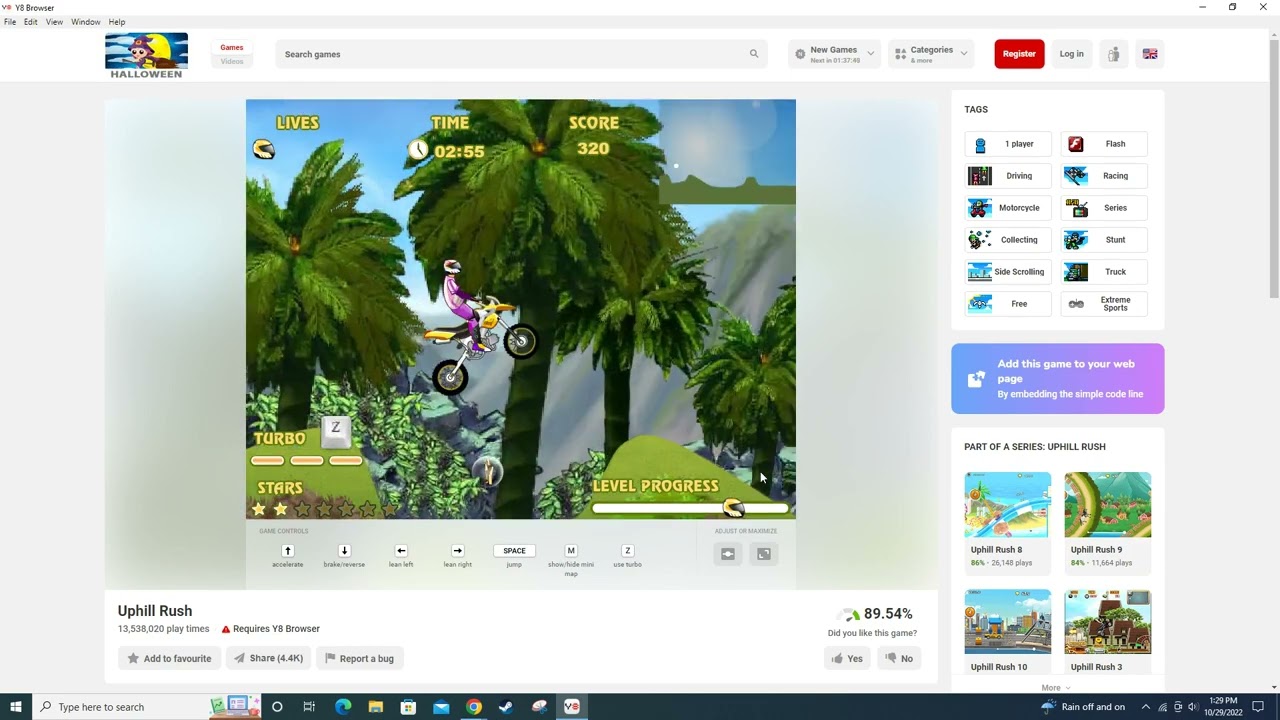Open the Windows notification center

tap(1258, 707)
